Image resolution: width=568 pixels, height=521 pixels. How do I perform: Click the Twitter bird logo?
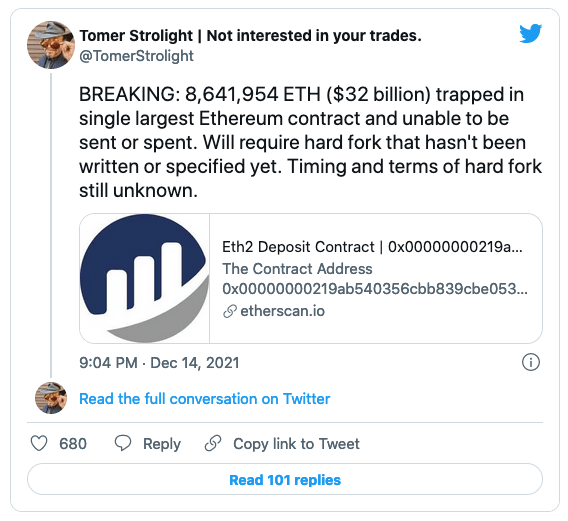(x=530, y=33)
